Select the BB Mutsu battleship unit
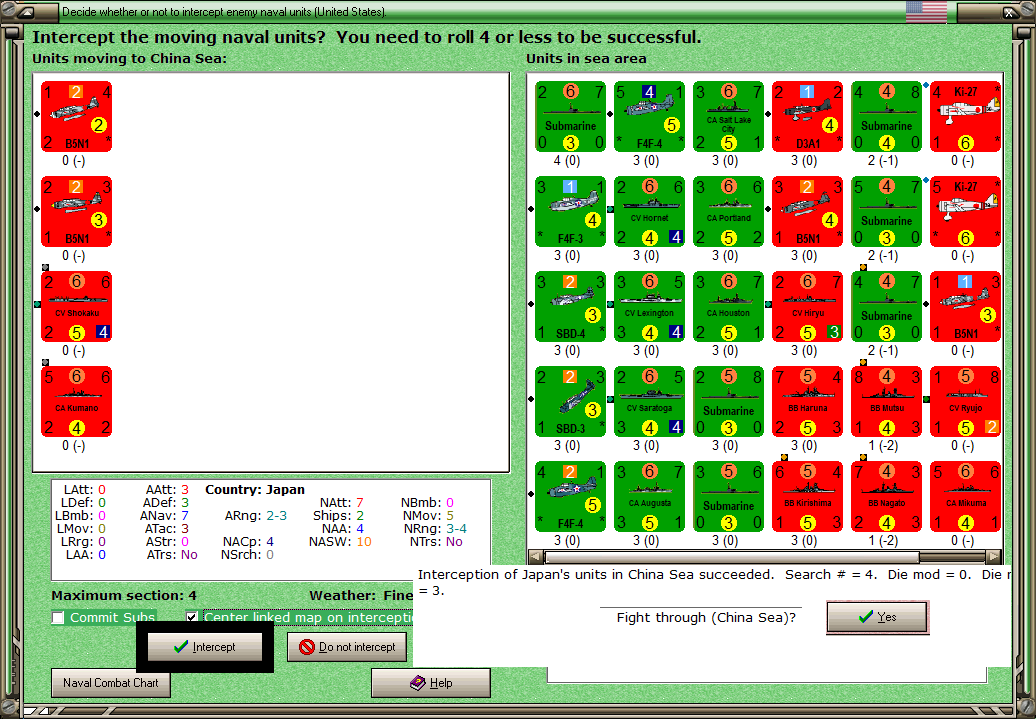Screen dimensions: 1036x719 click(887, 402)
